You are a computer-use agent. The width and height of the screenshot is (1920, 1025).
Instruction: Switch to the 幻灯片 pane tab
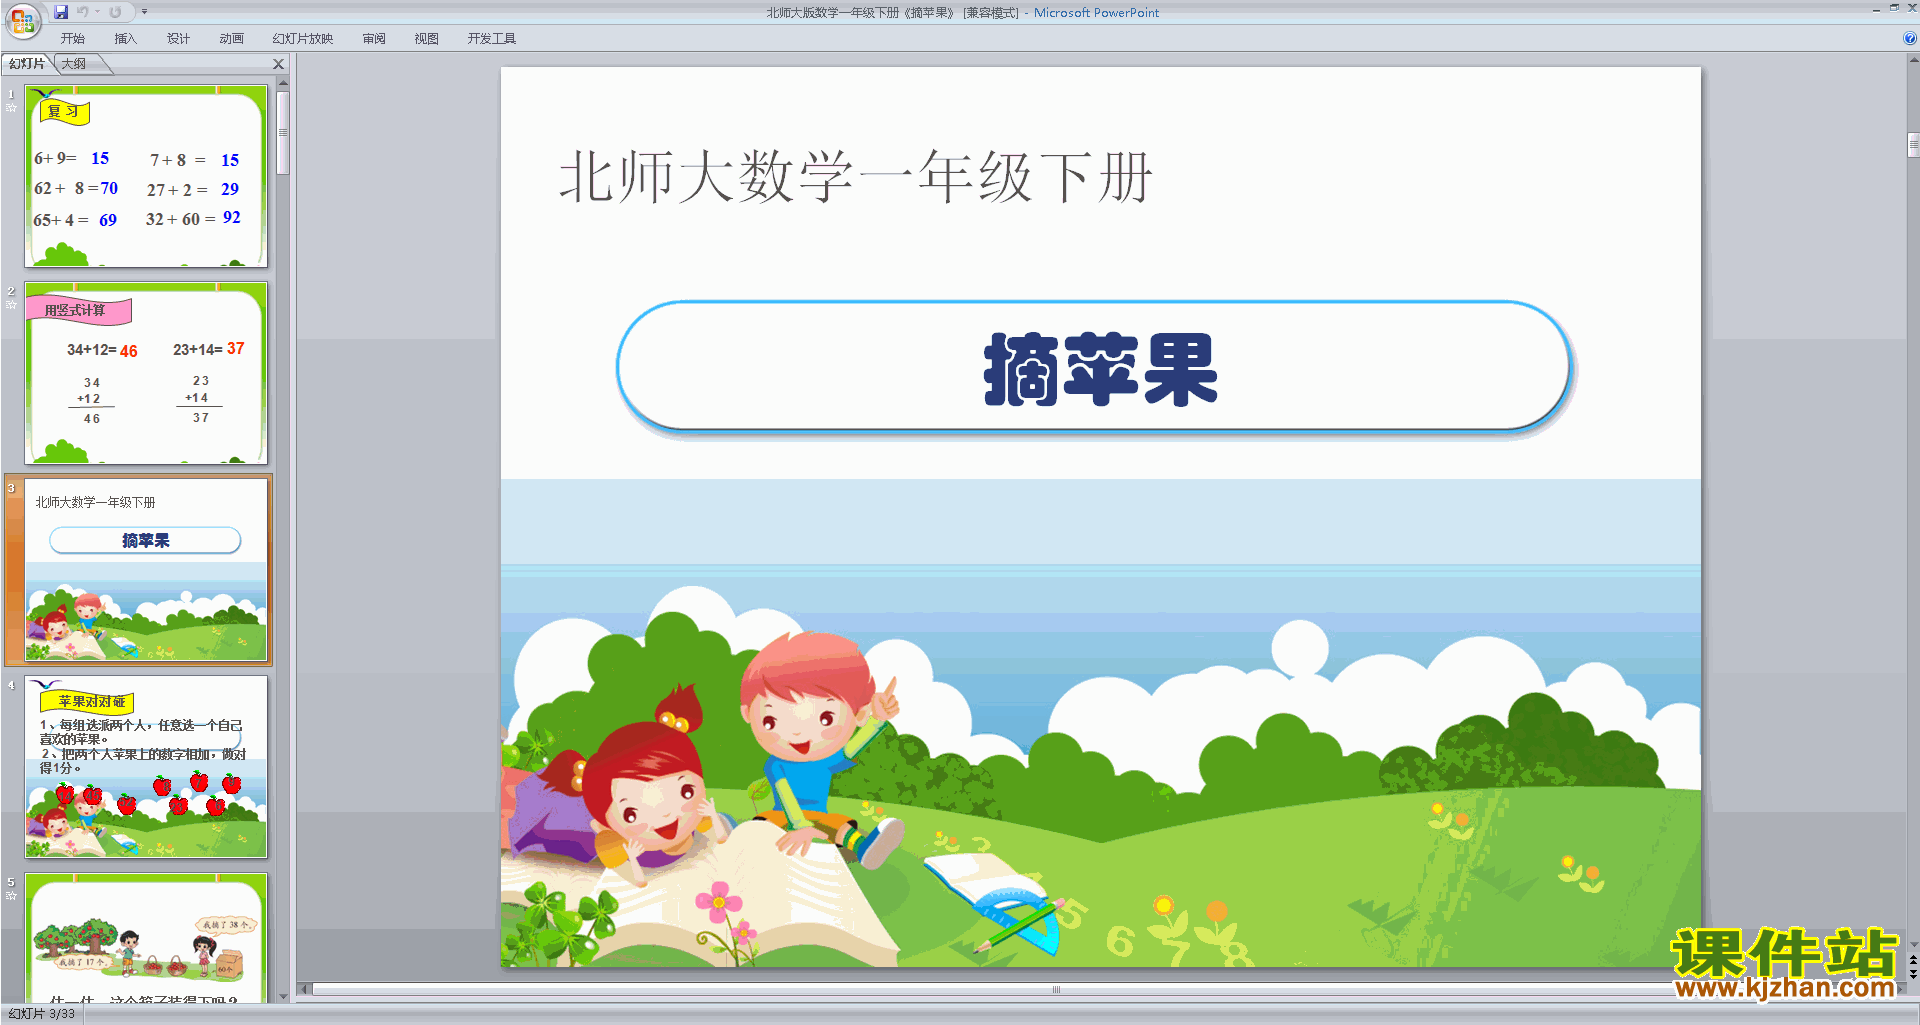tap(27, 64)
